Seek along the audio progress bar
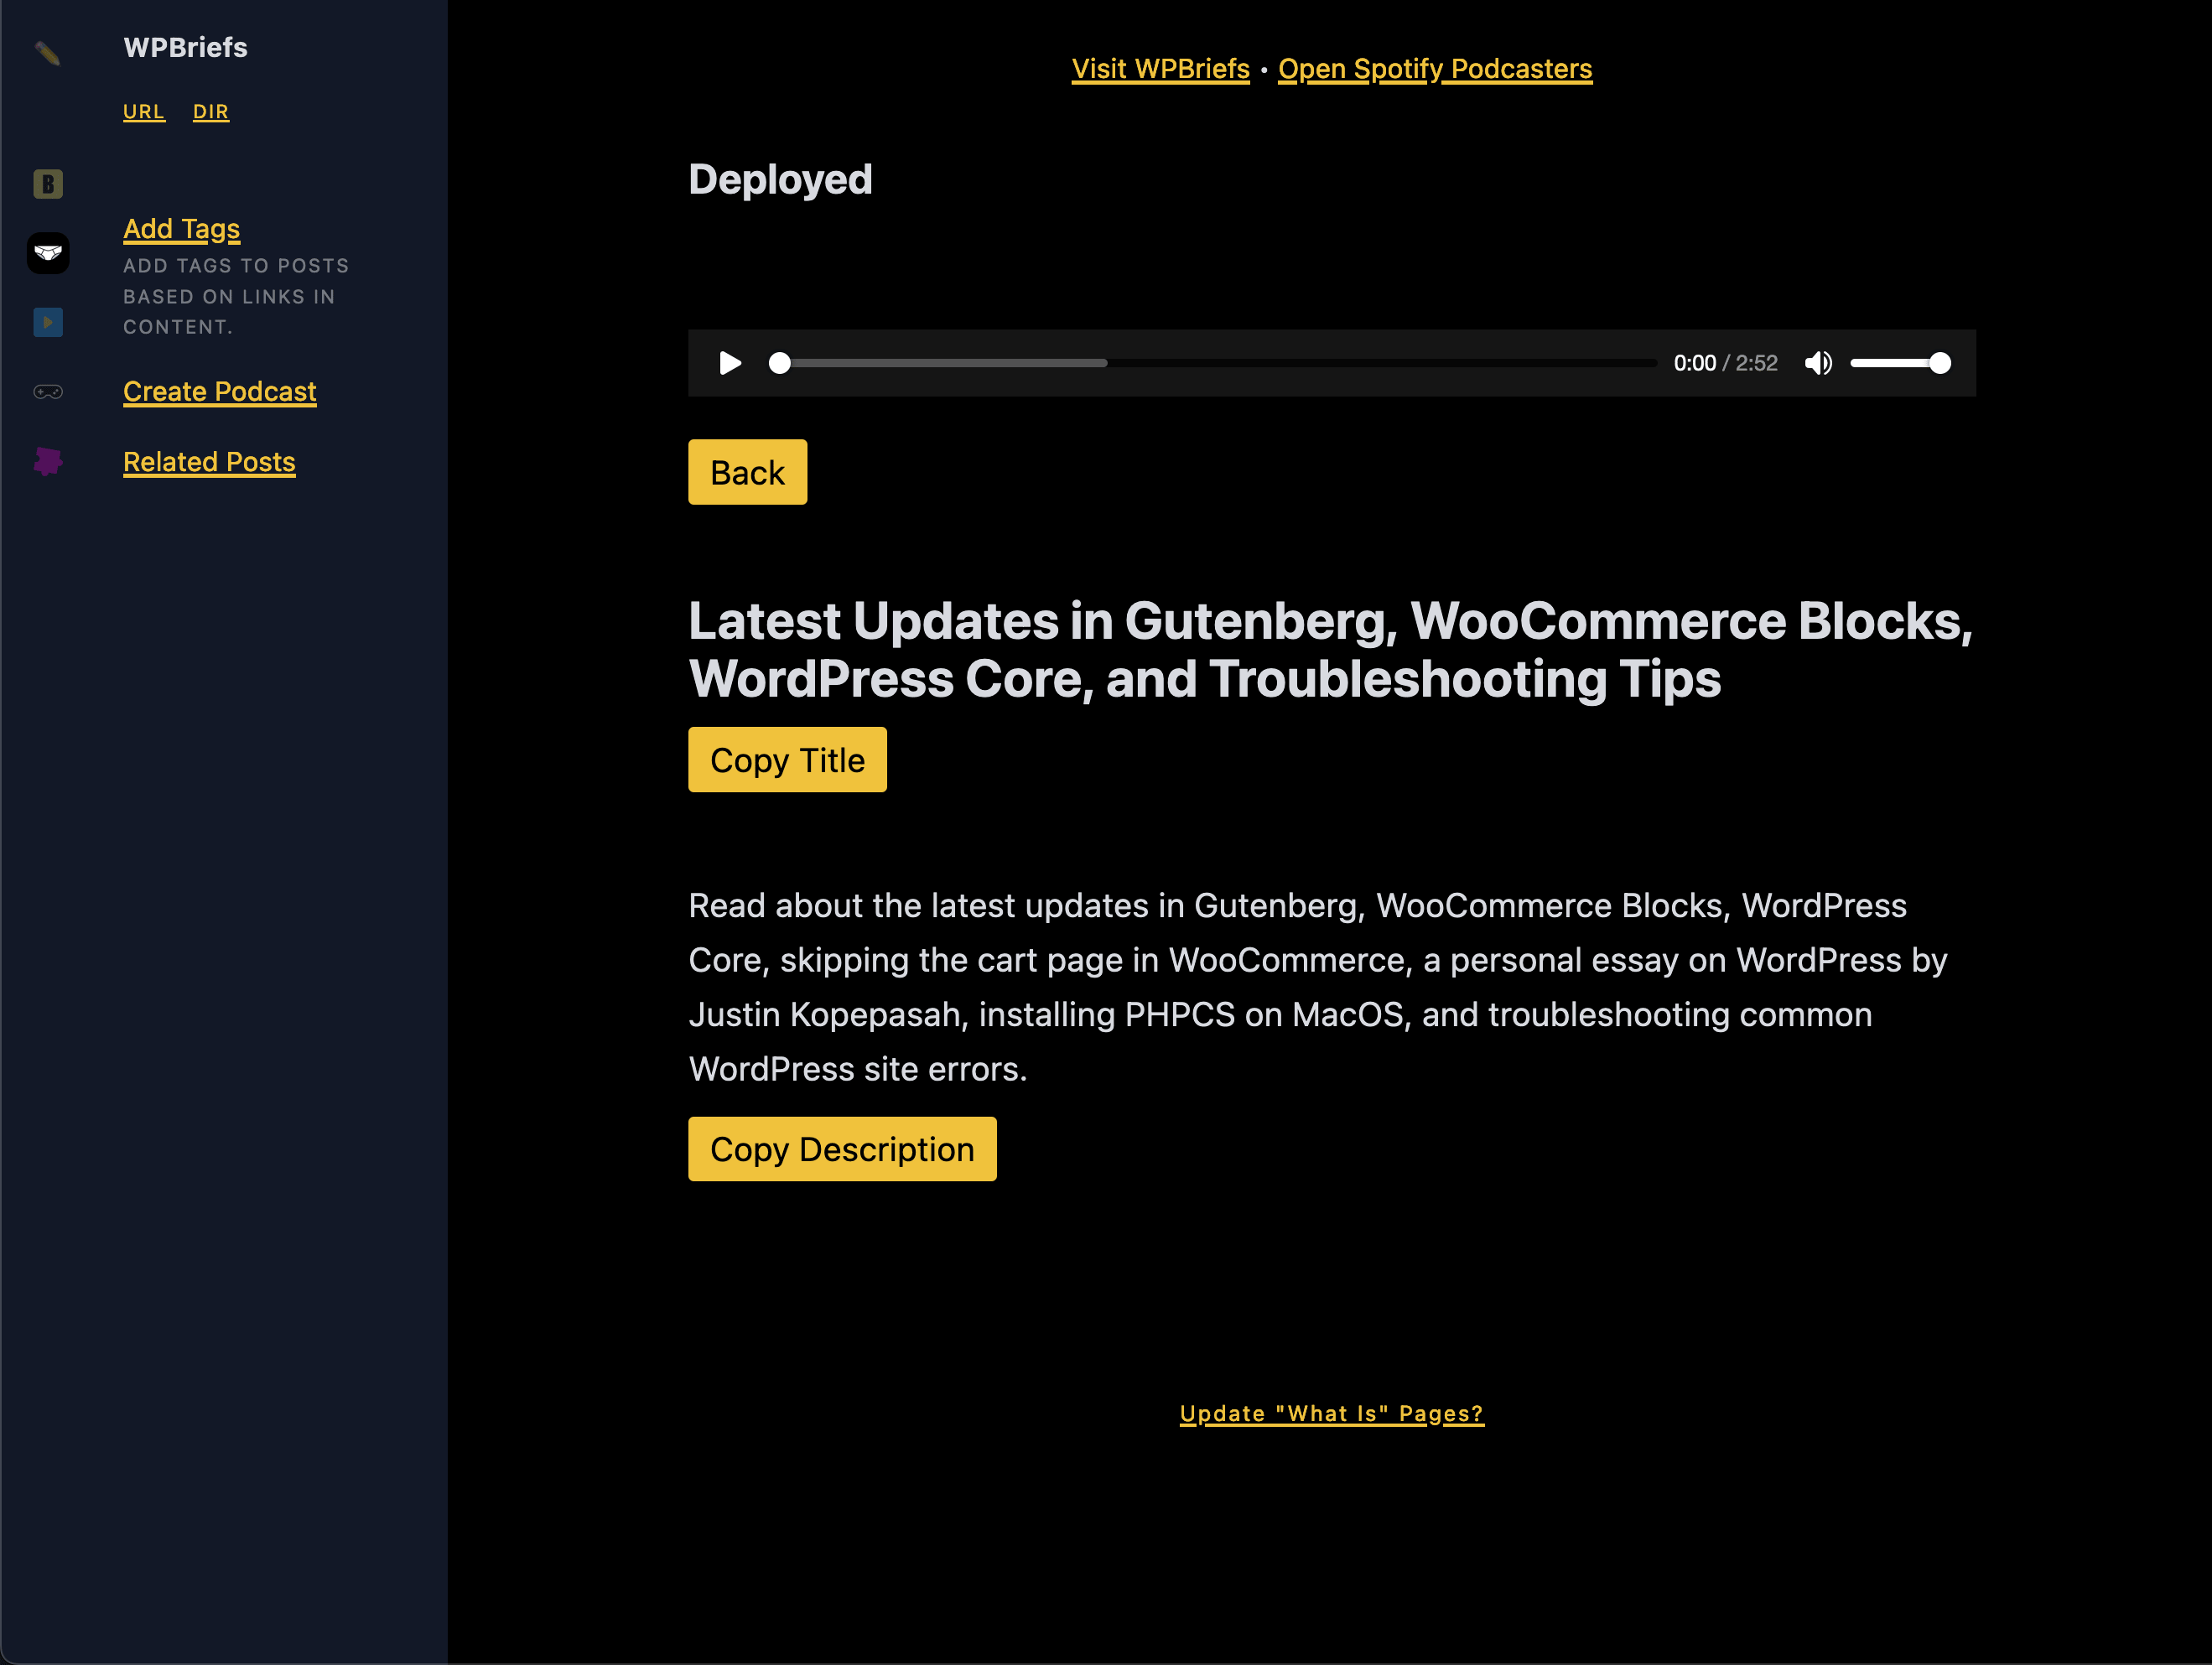Viewport: 2212px width, 1665px height. (x=1212, y=363)
